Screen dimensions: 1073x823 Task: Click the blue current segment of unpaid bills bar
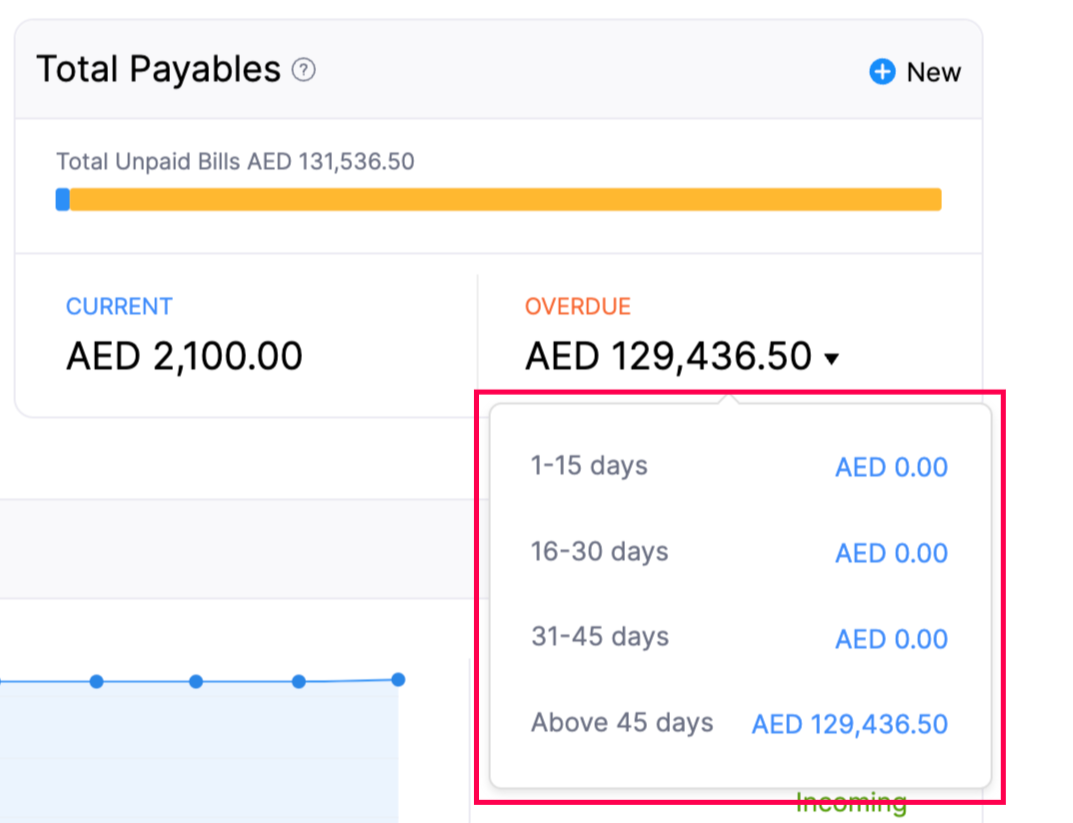click(x=63, y=200)
